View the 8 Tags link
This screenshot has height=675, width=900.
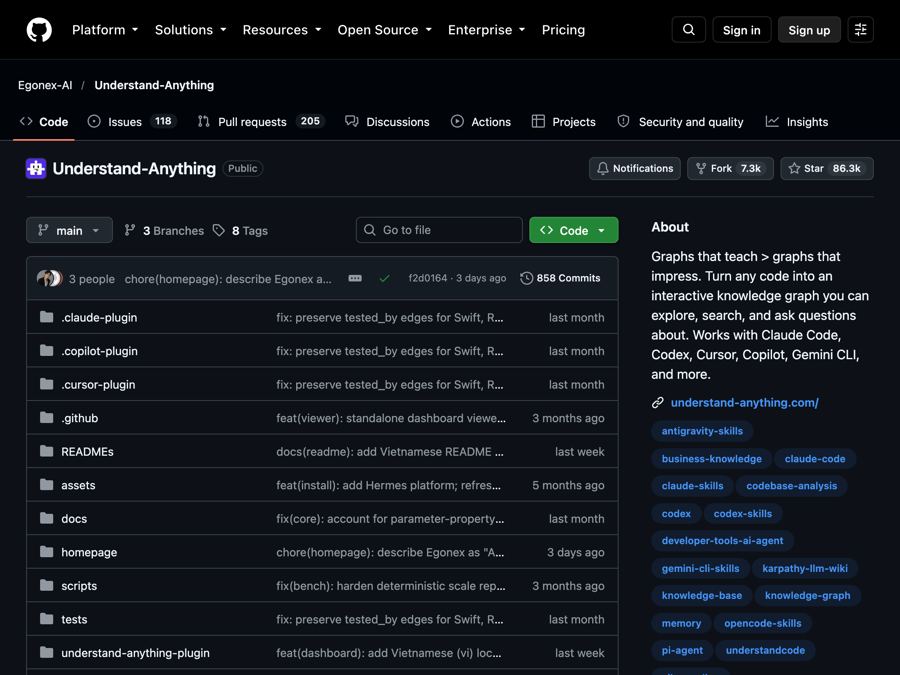240,231
